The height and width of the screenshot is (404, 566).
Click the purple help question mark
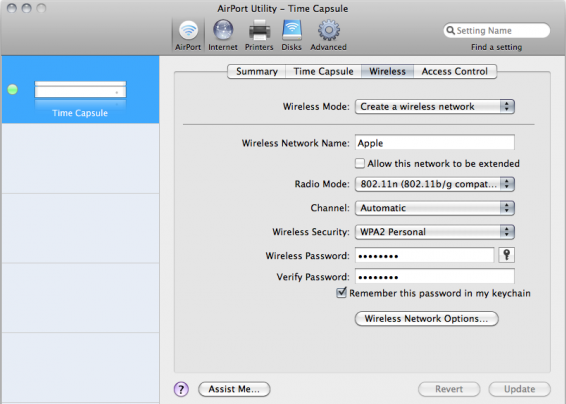(181, 389)
